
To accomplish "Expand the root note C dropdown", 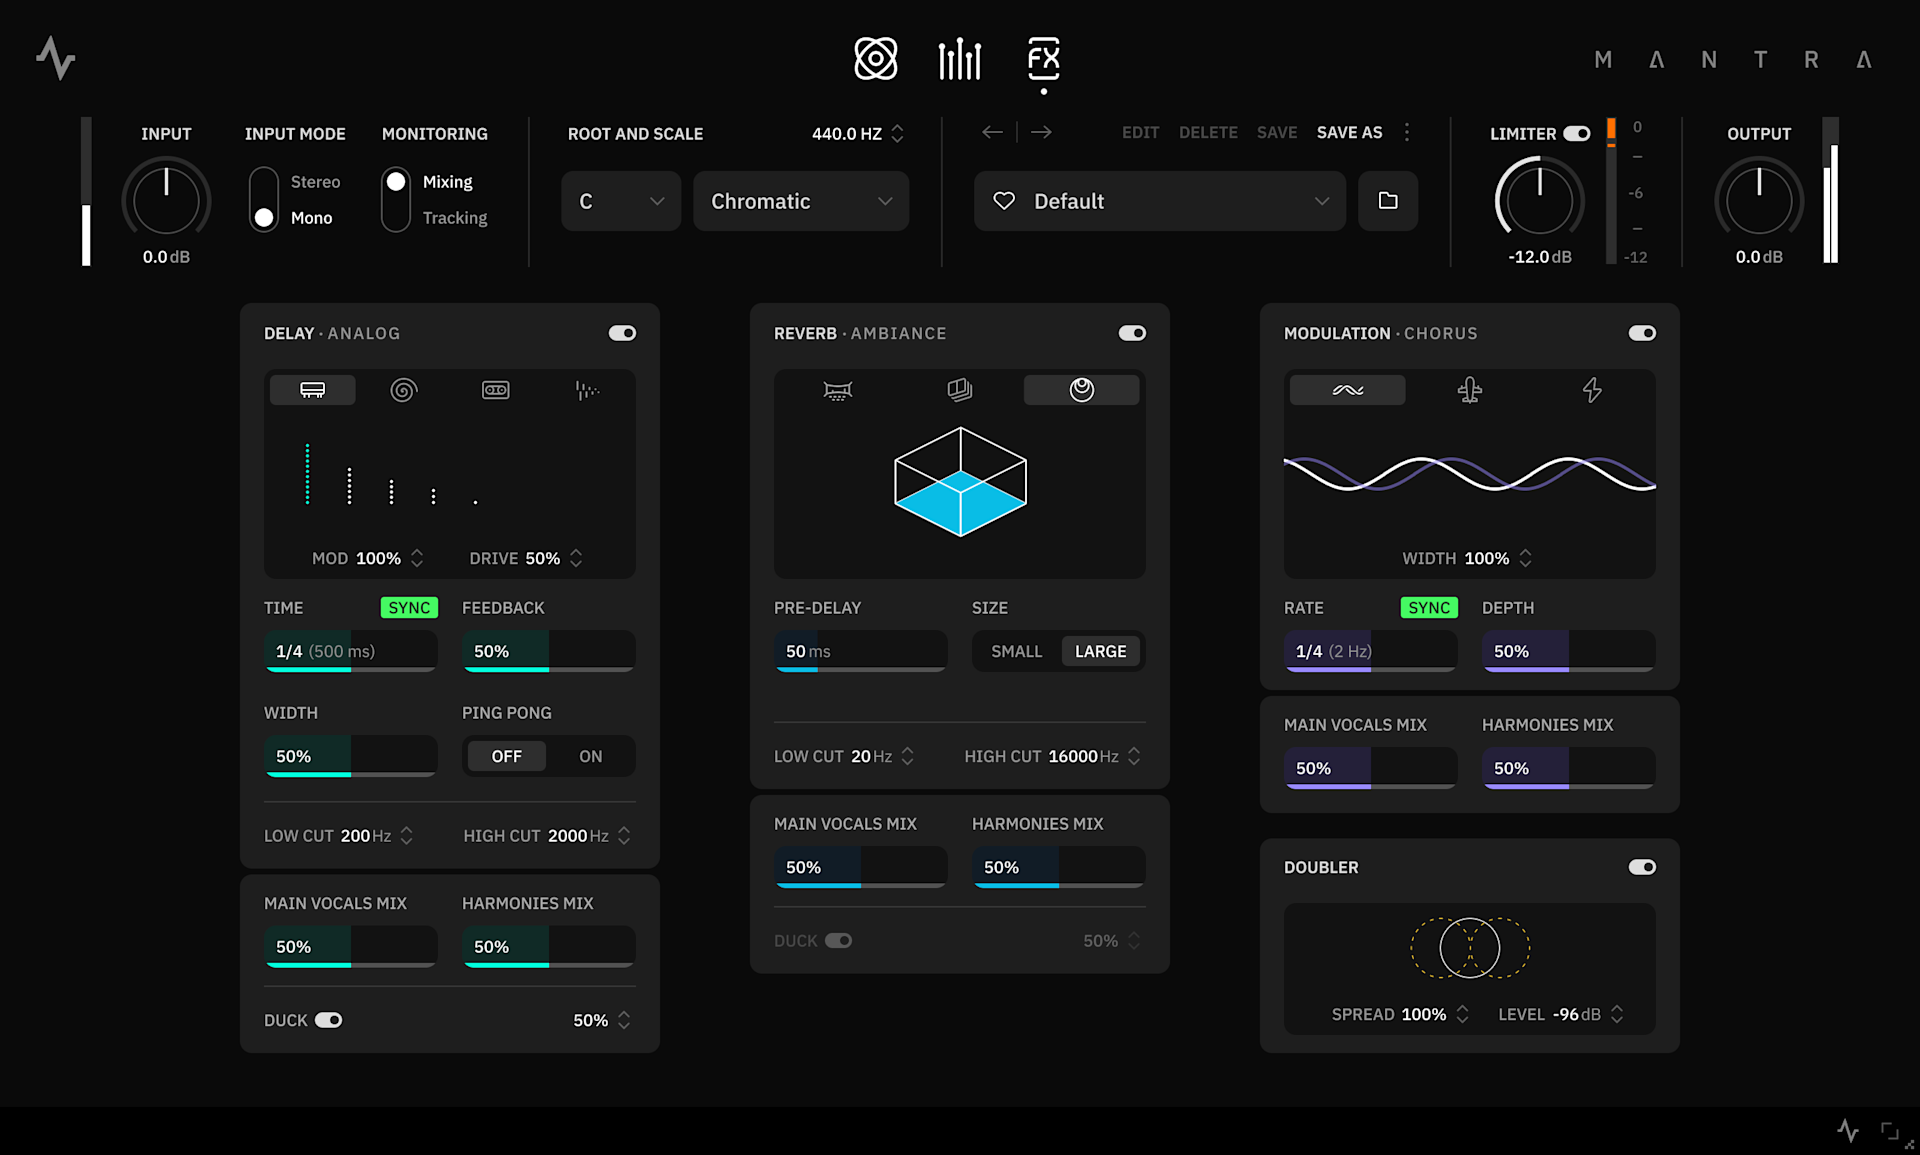I will click(620, 201).
